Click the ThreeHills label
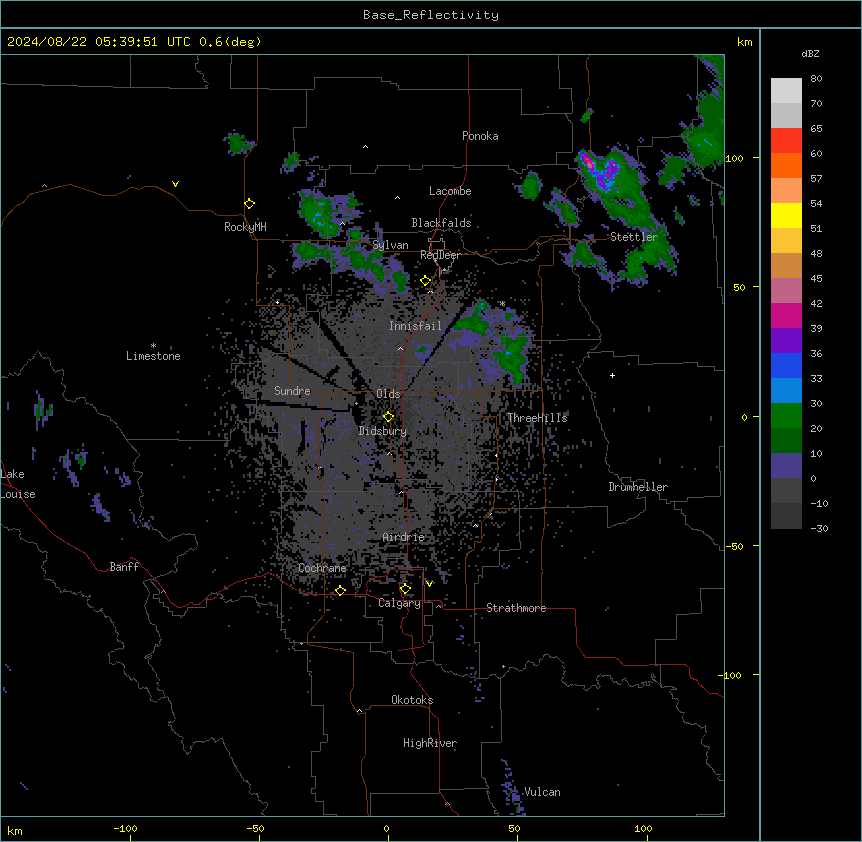Screen dimensions: 862x842 pyautogui.click(x=537, y=418)
